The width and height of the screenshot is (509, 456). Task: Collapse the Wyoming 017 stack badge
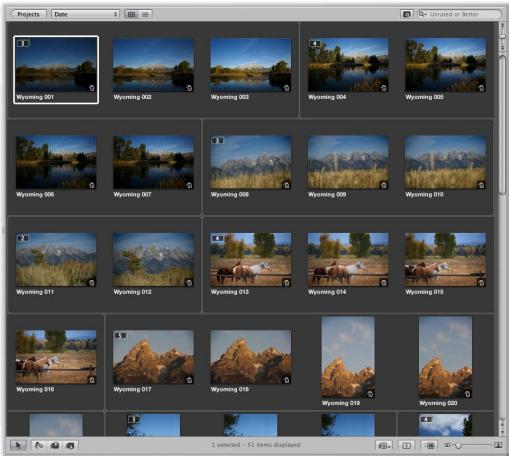pyautogui.click(x=120, y=335)
